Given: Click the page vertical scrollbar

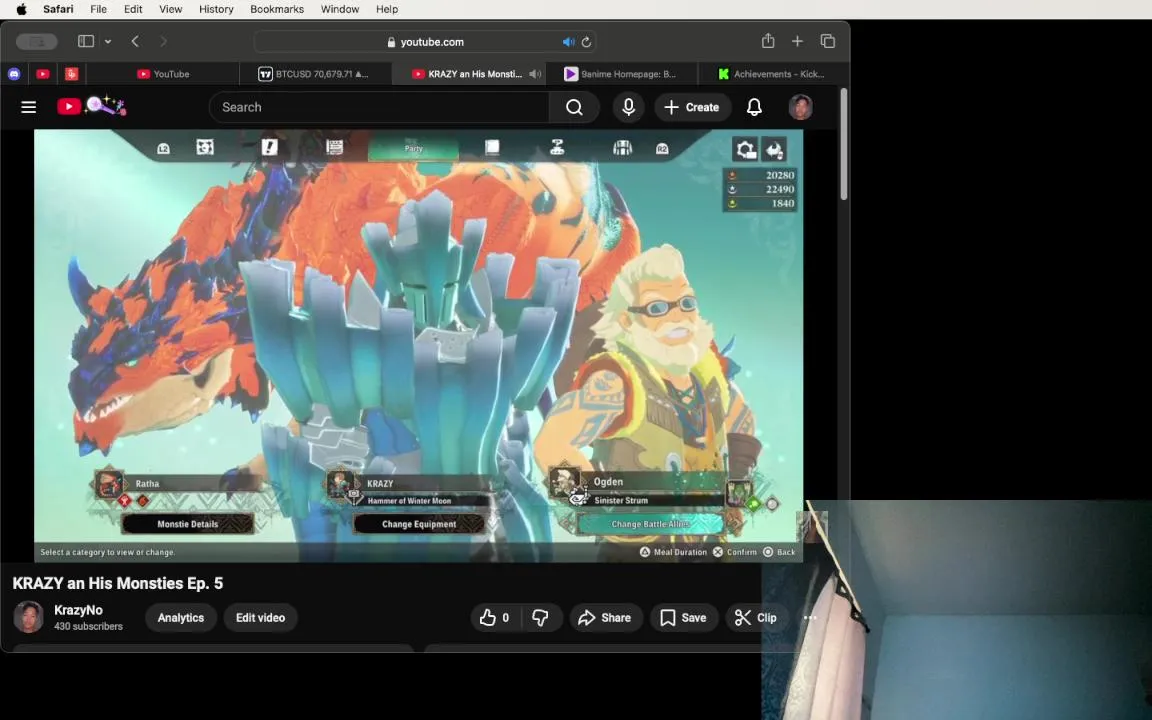Looking at the screenshot, I should click(x=843, y=144).
